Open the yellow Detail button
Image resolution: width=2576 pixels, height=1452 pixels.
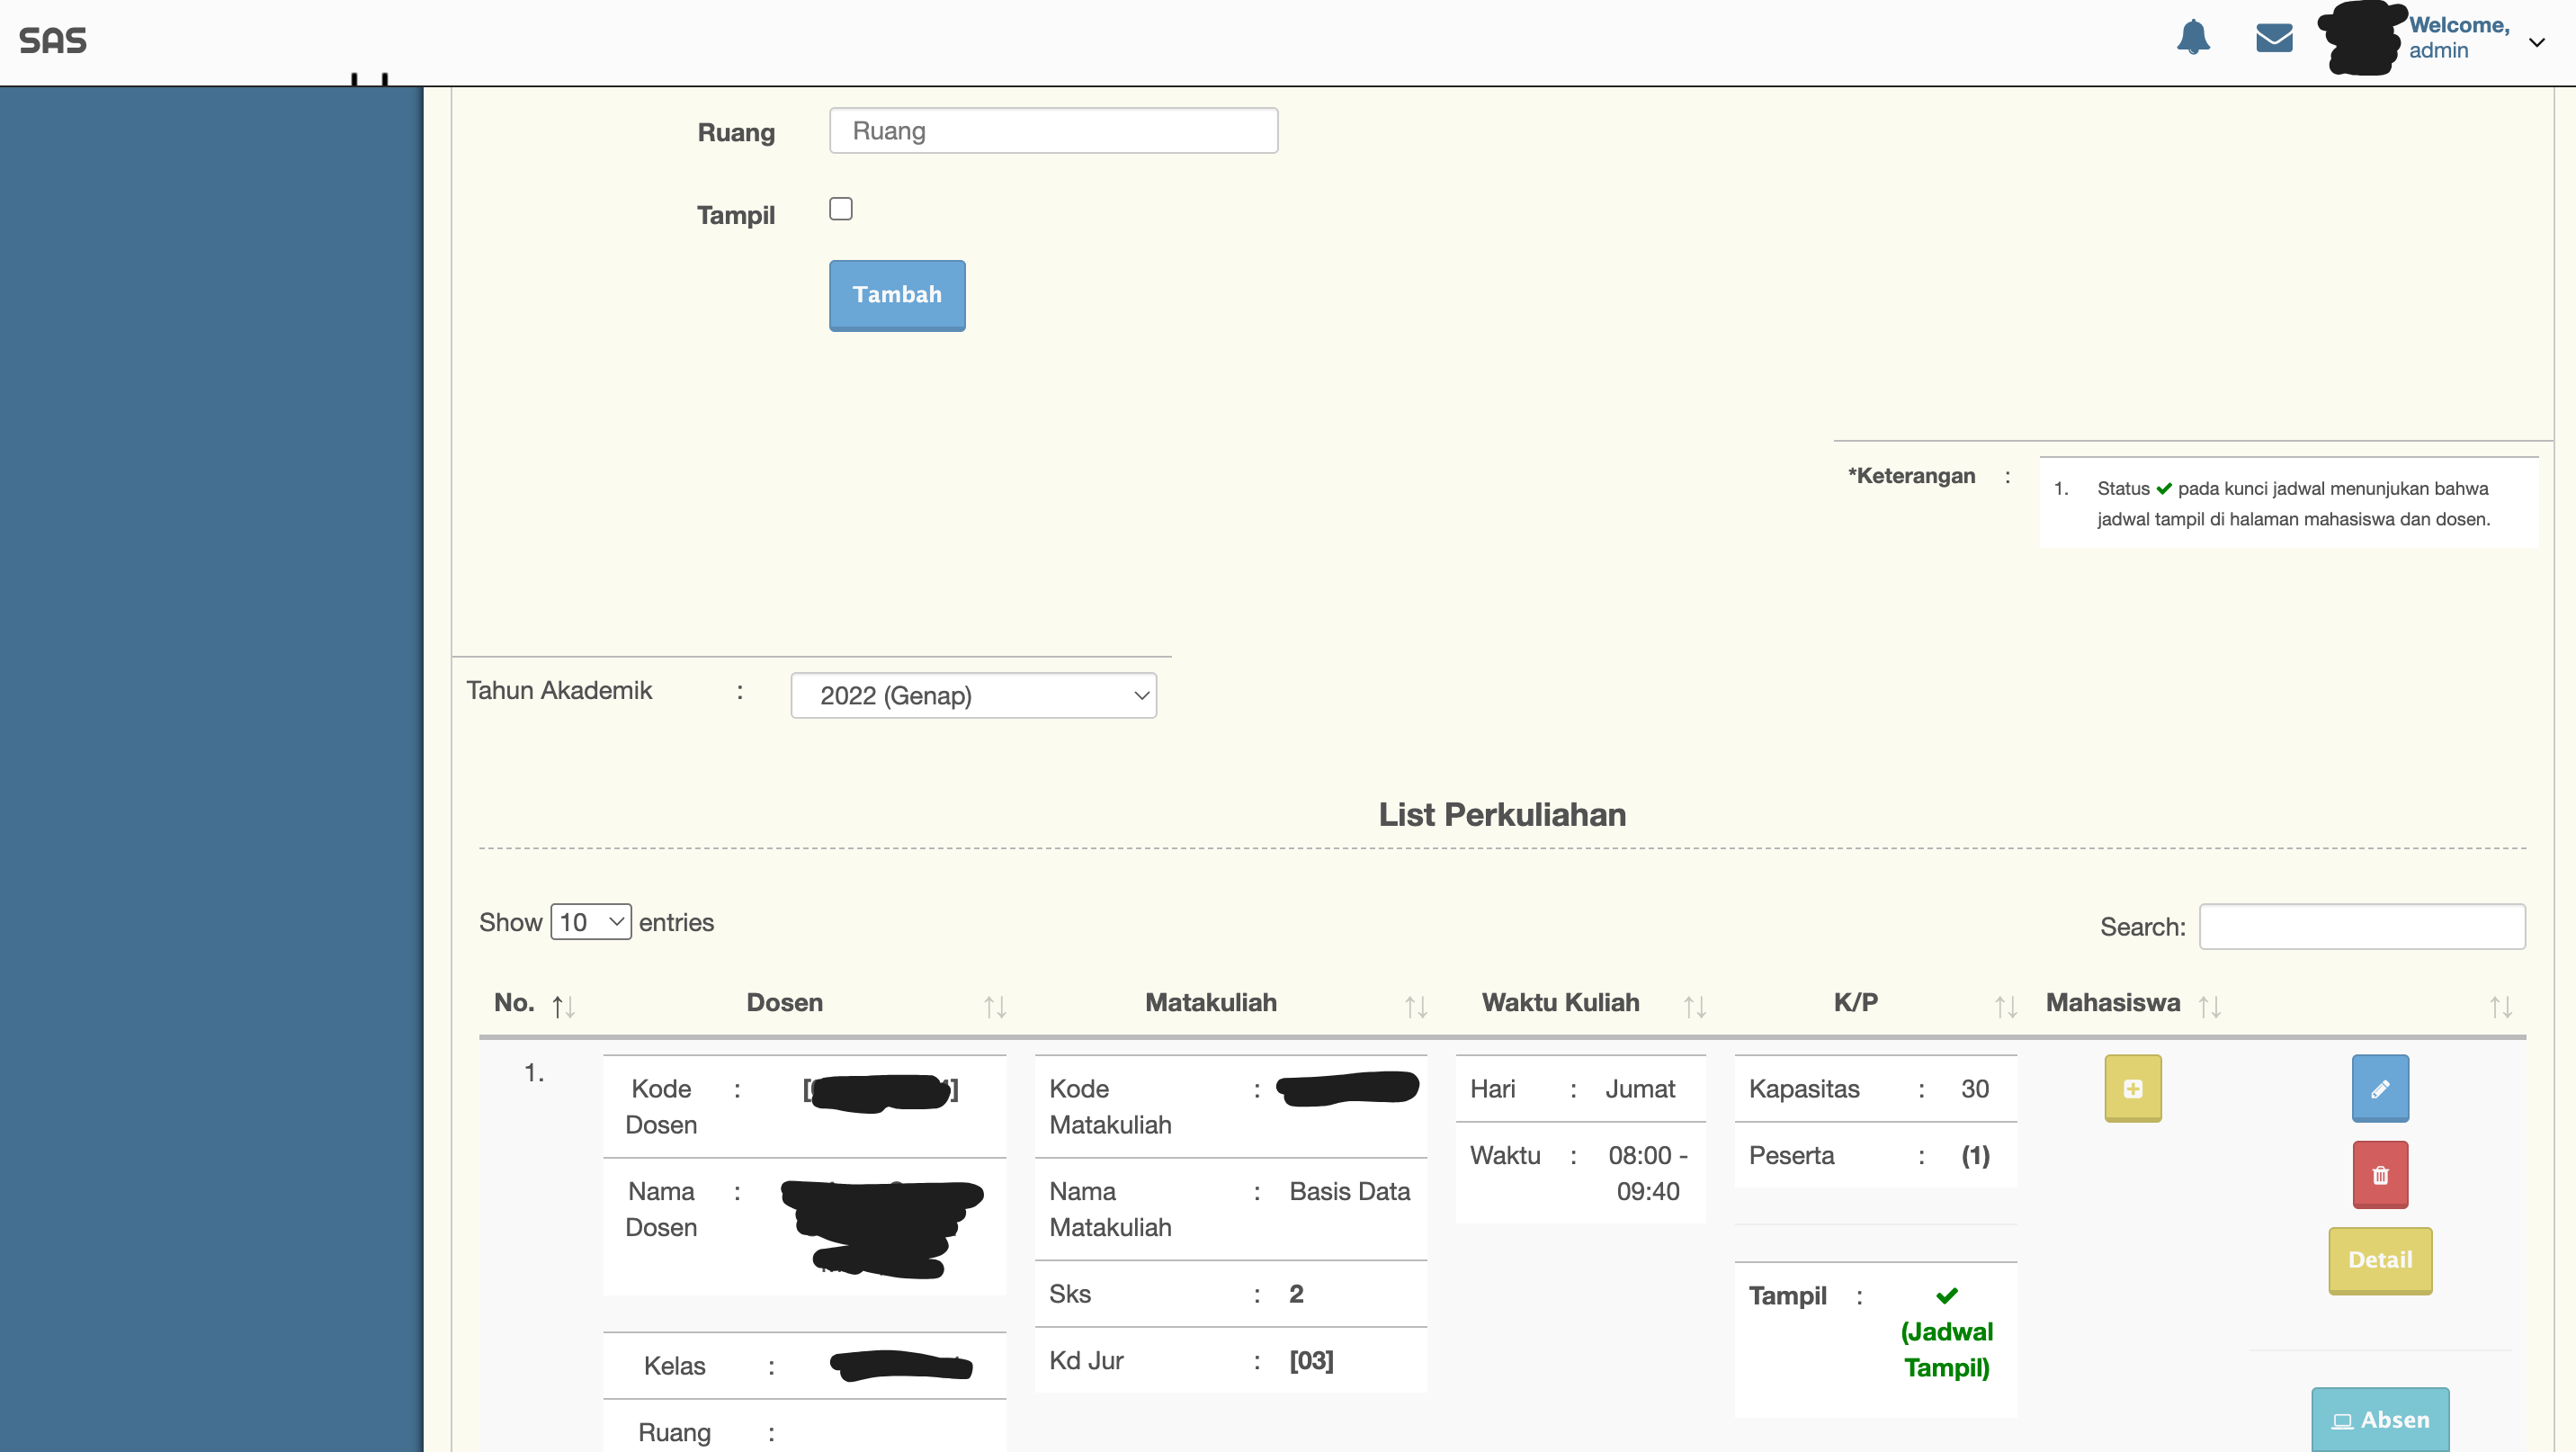(x=2379, y=1260)
